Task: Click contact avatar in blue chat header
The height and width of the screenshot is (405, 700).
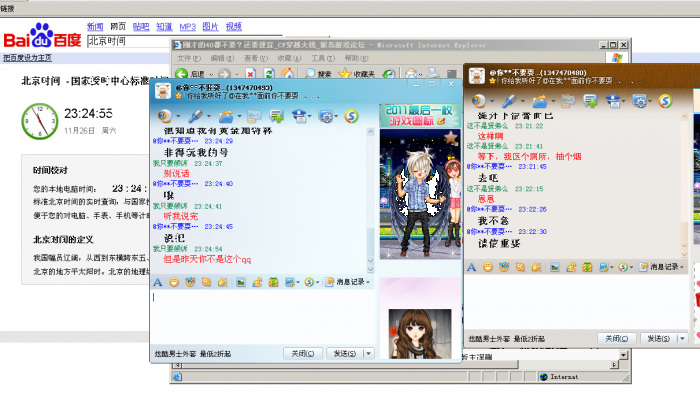Action: pyautogui.click(x=163, y=91)
